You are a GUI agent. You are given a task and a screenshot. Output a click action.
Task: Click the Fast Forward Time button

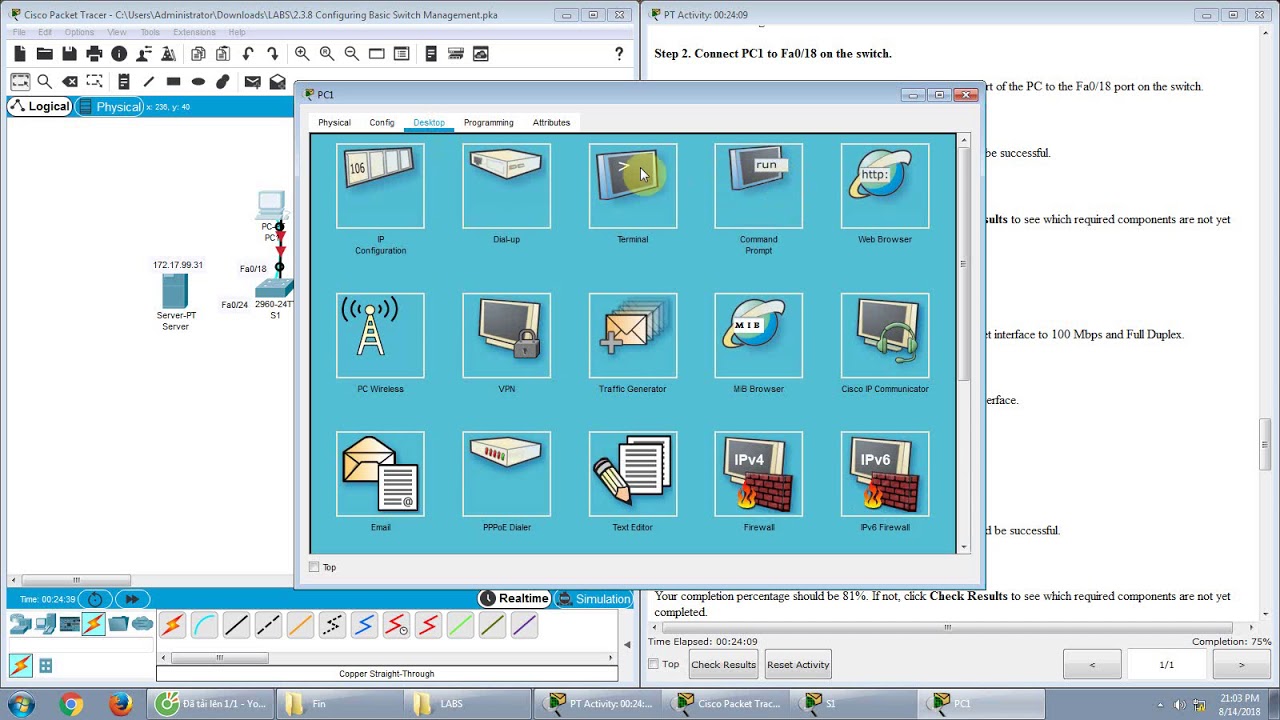[x=132, y=599]
